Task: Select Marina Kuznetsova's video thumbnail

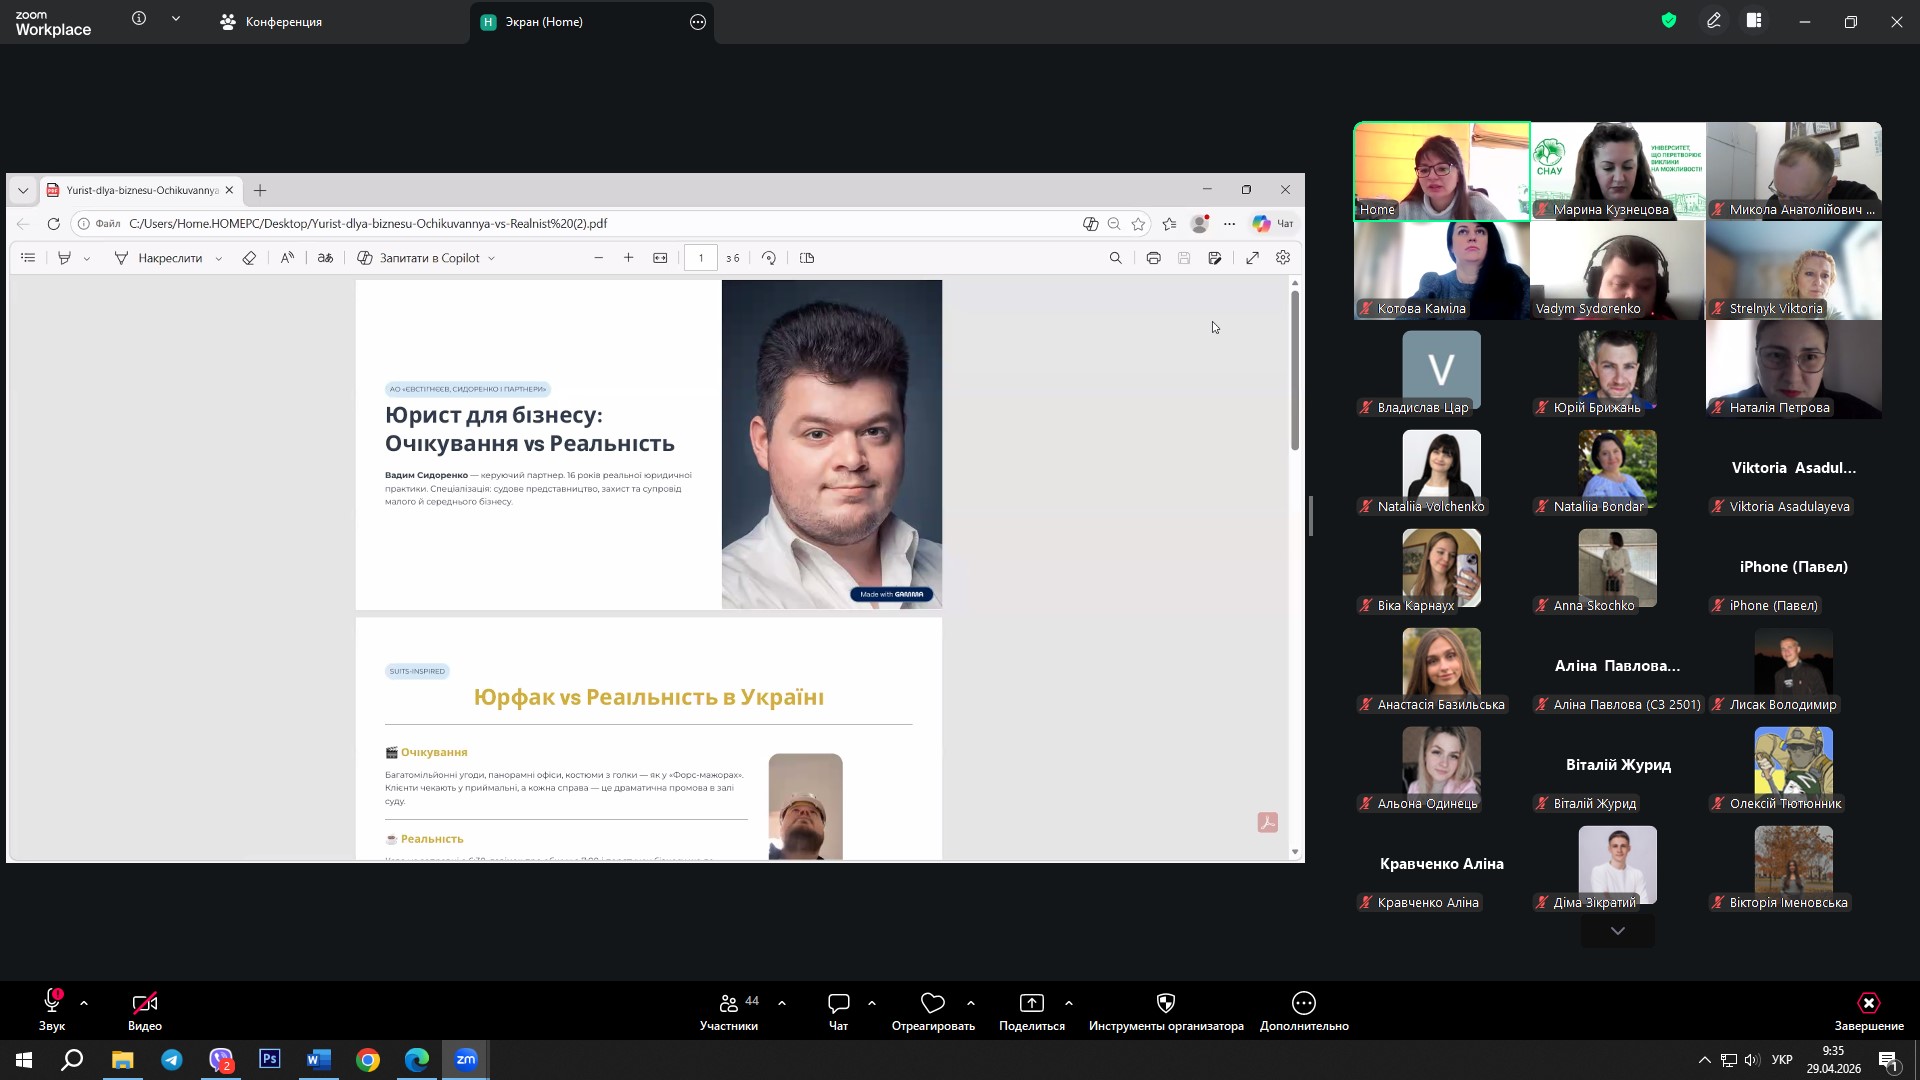Action: pos(1617,170)
